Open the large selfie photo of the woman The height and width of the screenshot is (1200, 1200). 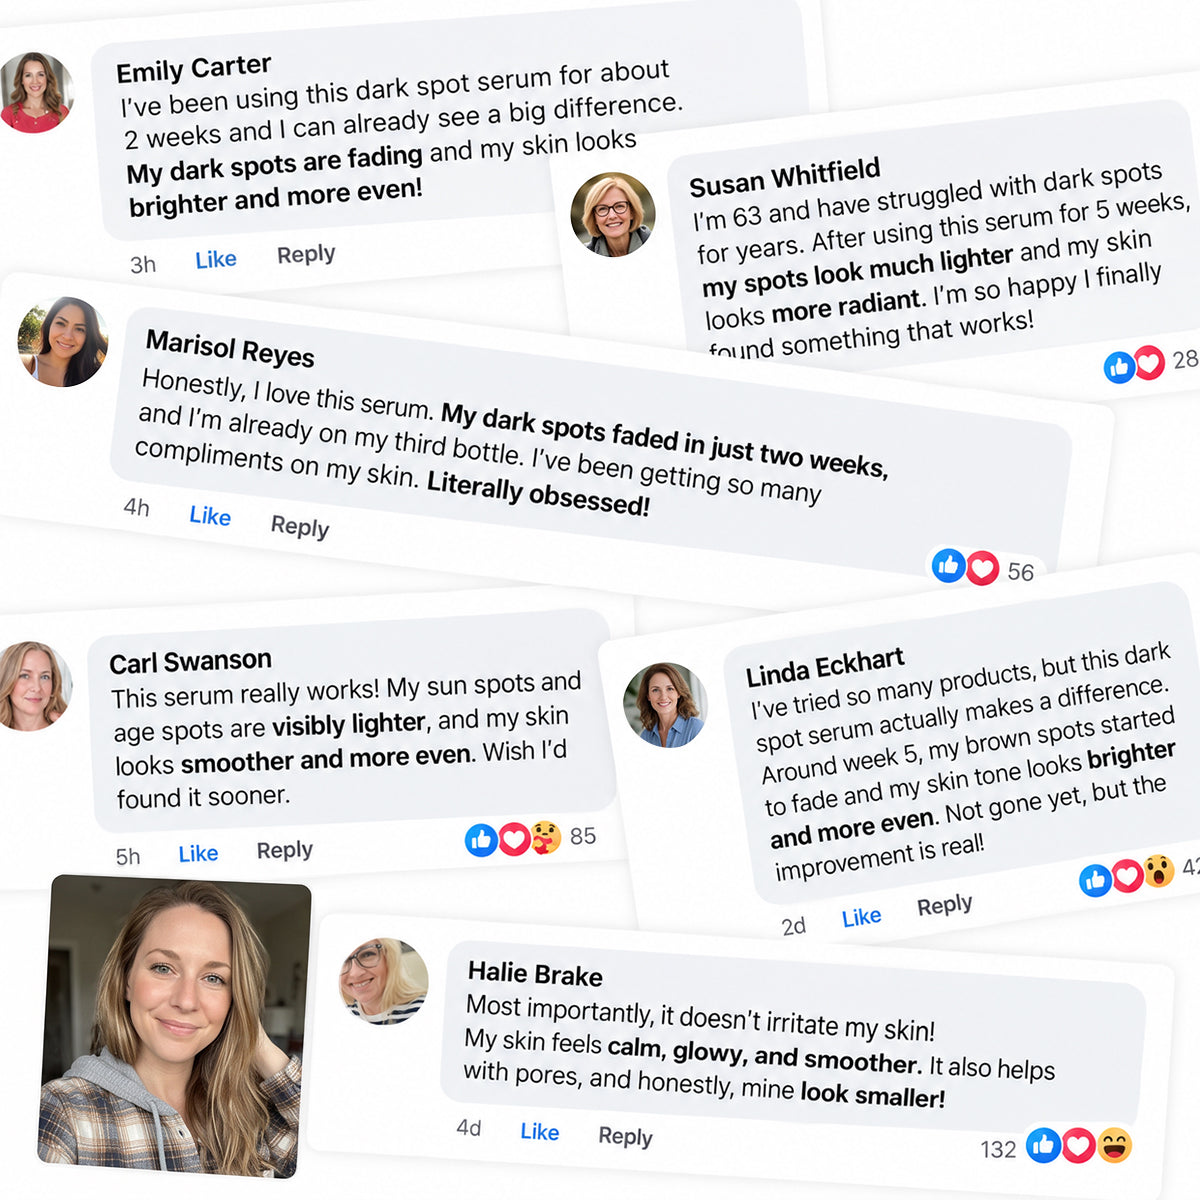click(x=175, y=1027)
